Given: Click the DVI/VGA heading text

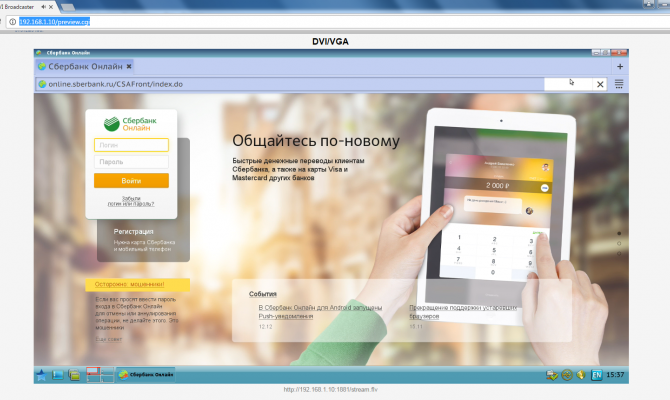Looking at the screenshot, I should [330, 41].
